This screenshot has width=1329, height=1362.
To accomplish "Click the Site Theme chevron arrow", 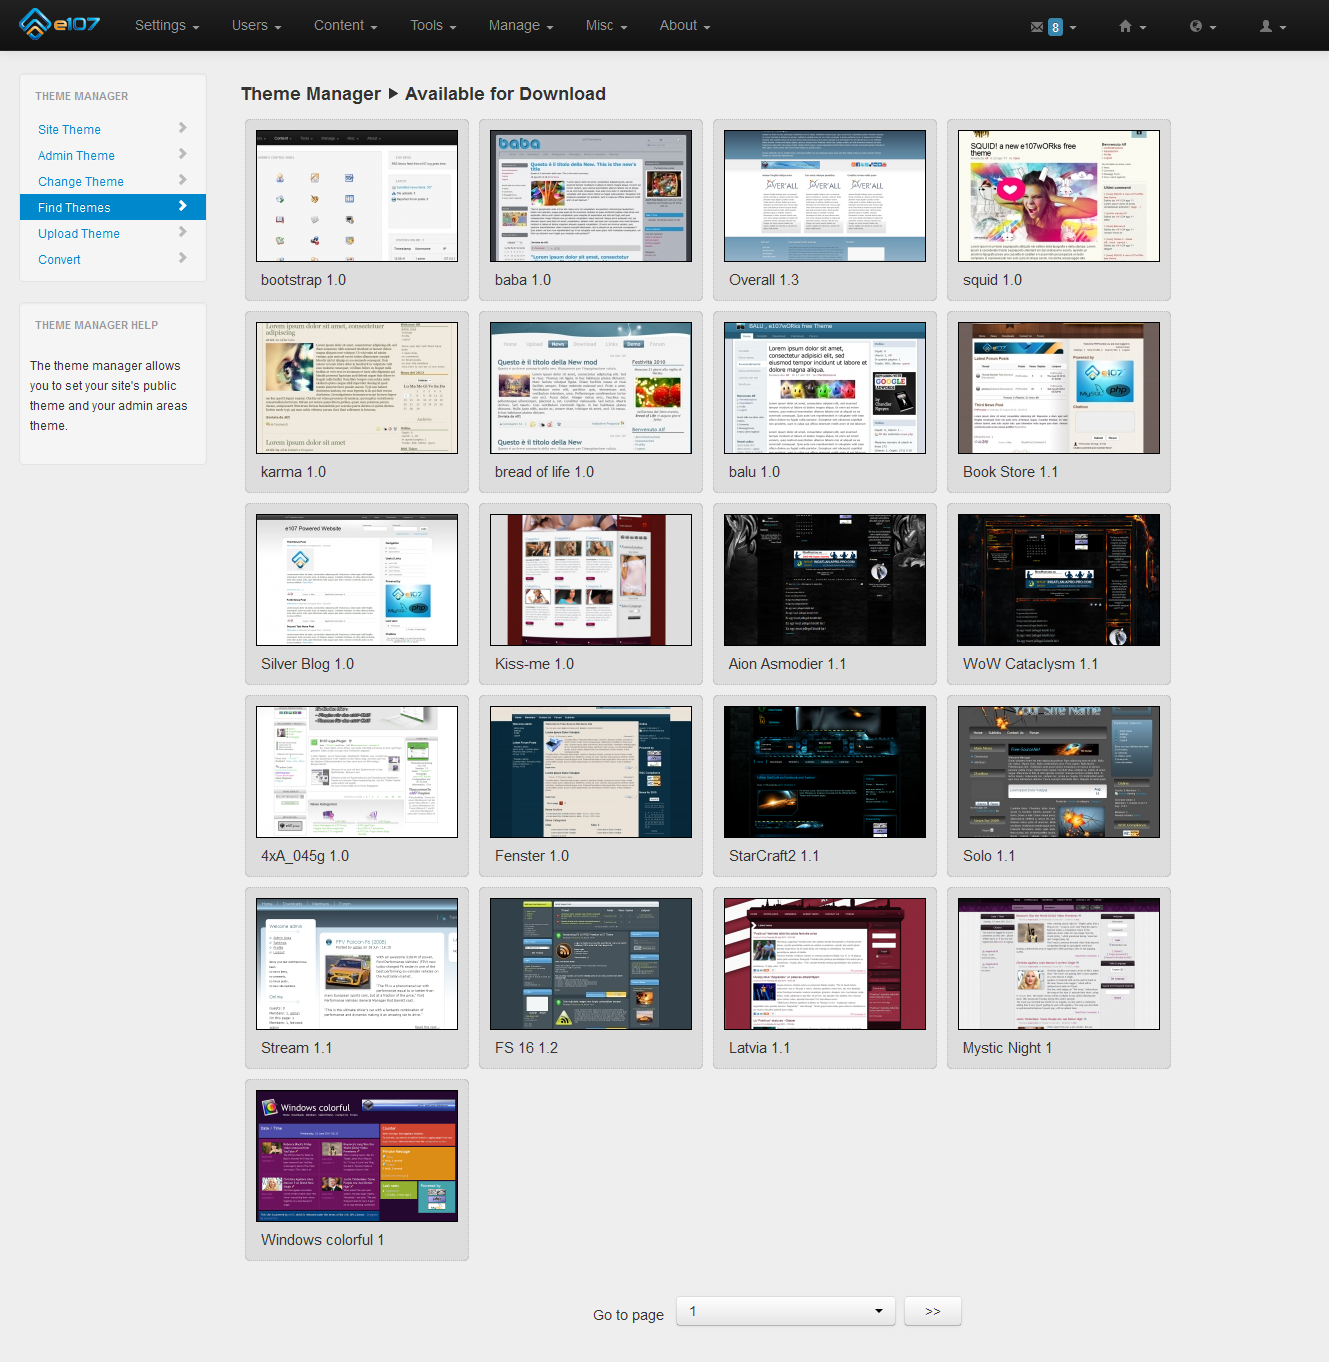I will point(183,128).
